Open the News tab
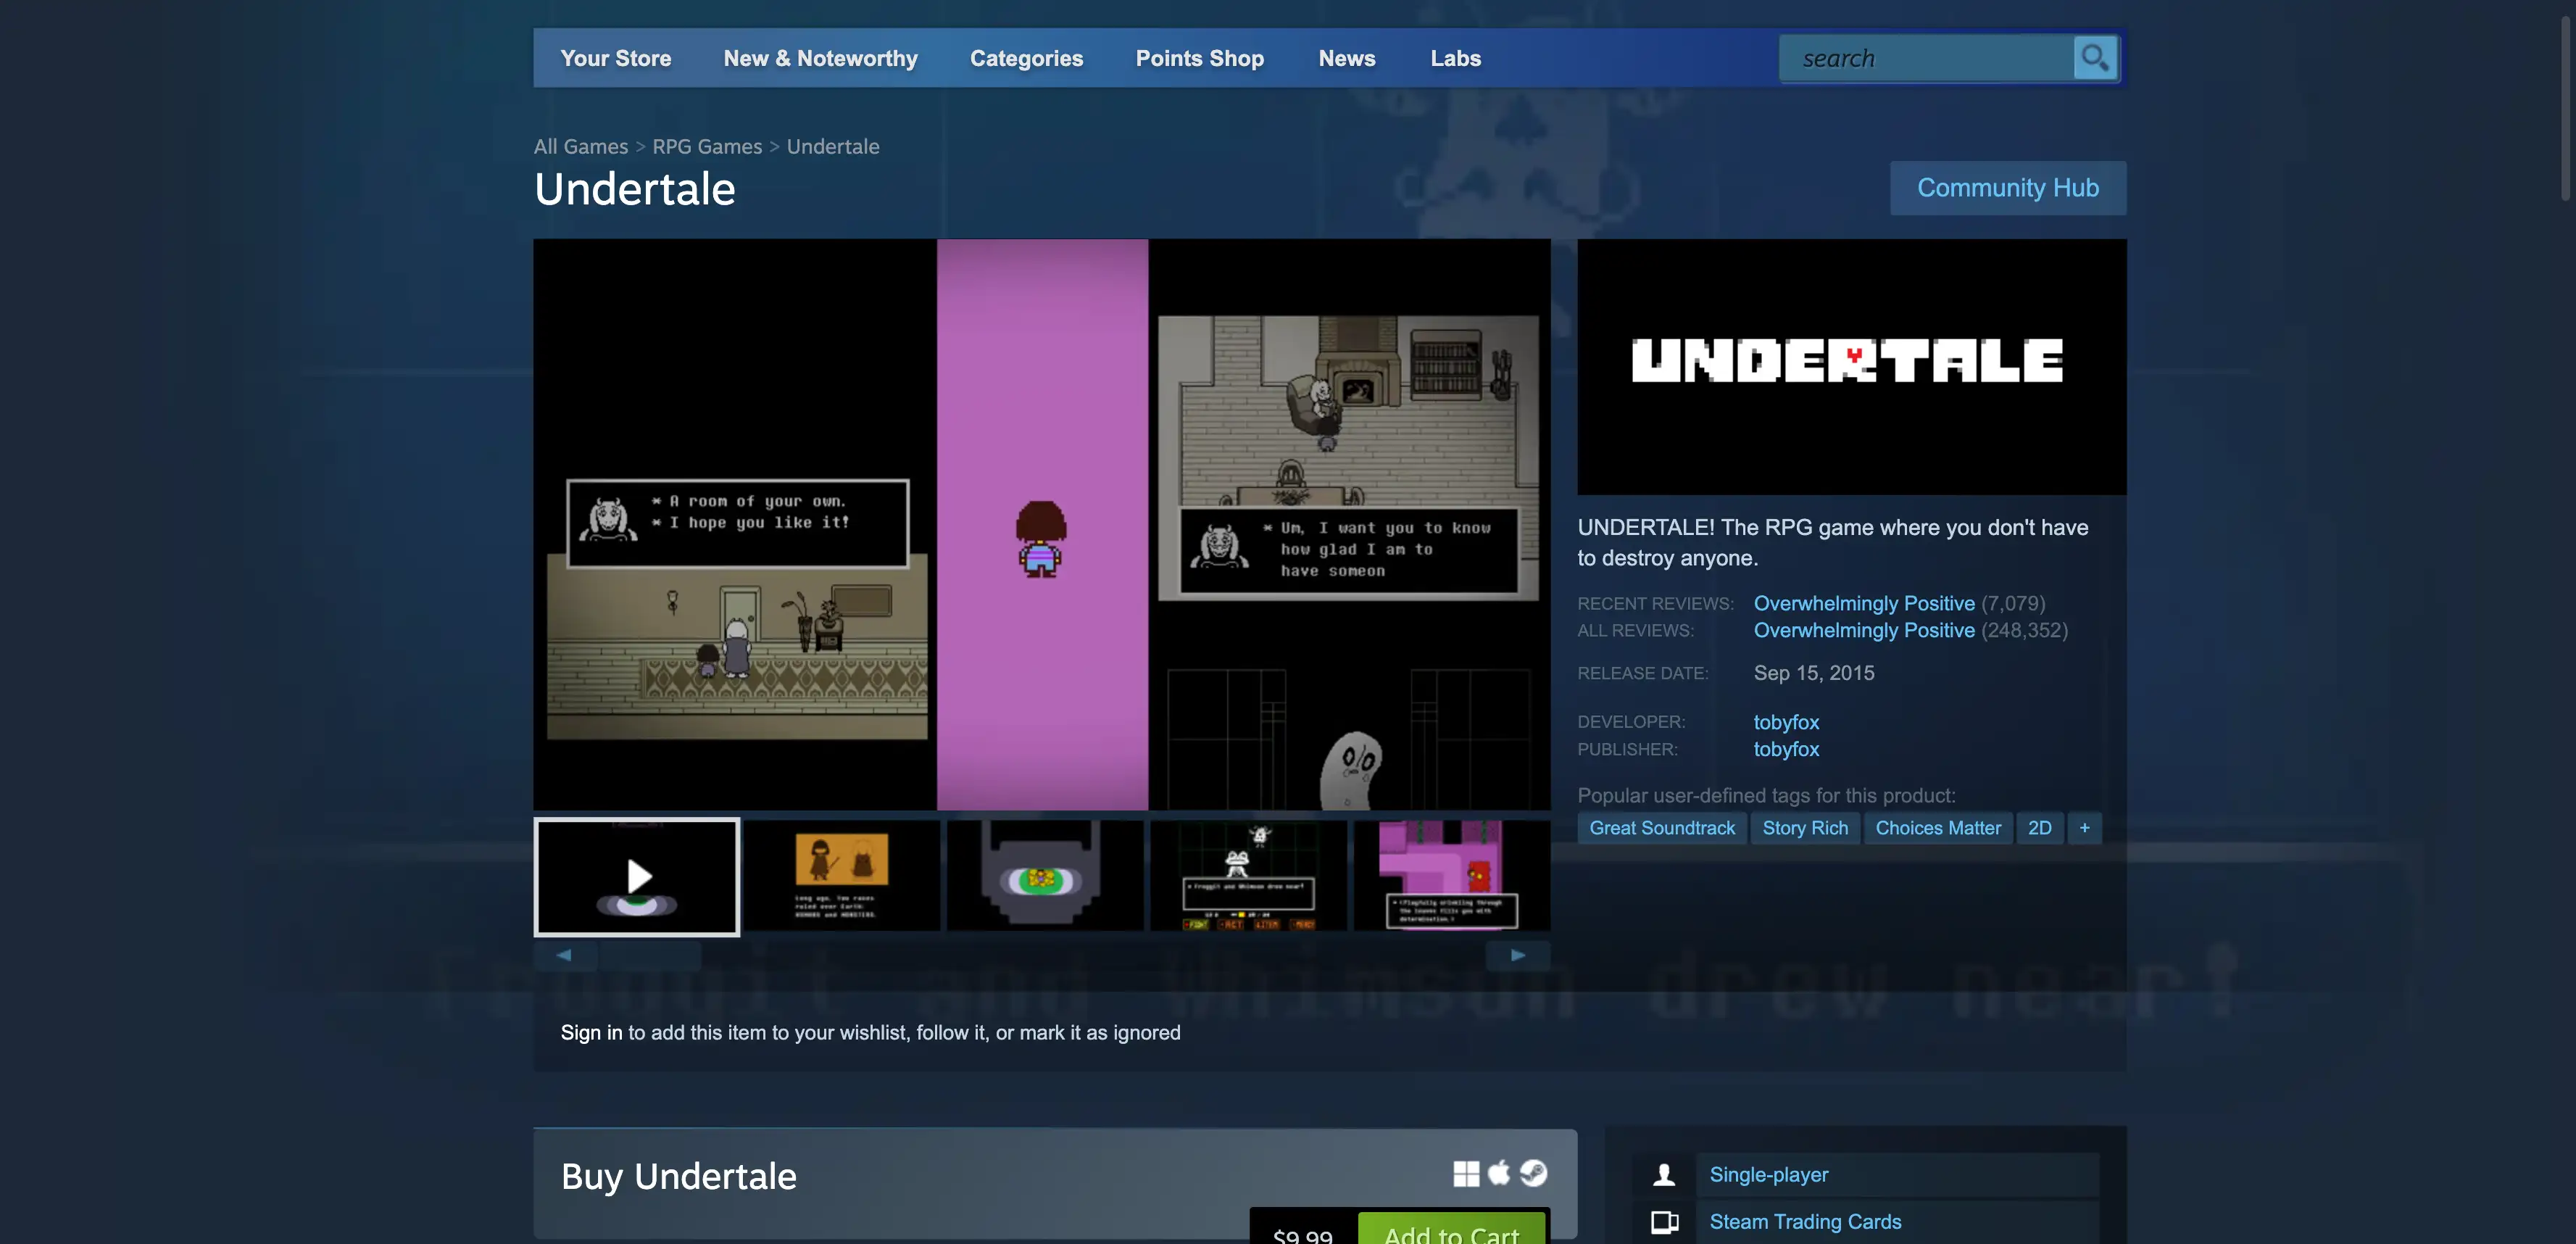This screenshot has height=1244, width=2576. pyautogui.click(x=1347, y=58)
